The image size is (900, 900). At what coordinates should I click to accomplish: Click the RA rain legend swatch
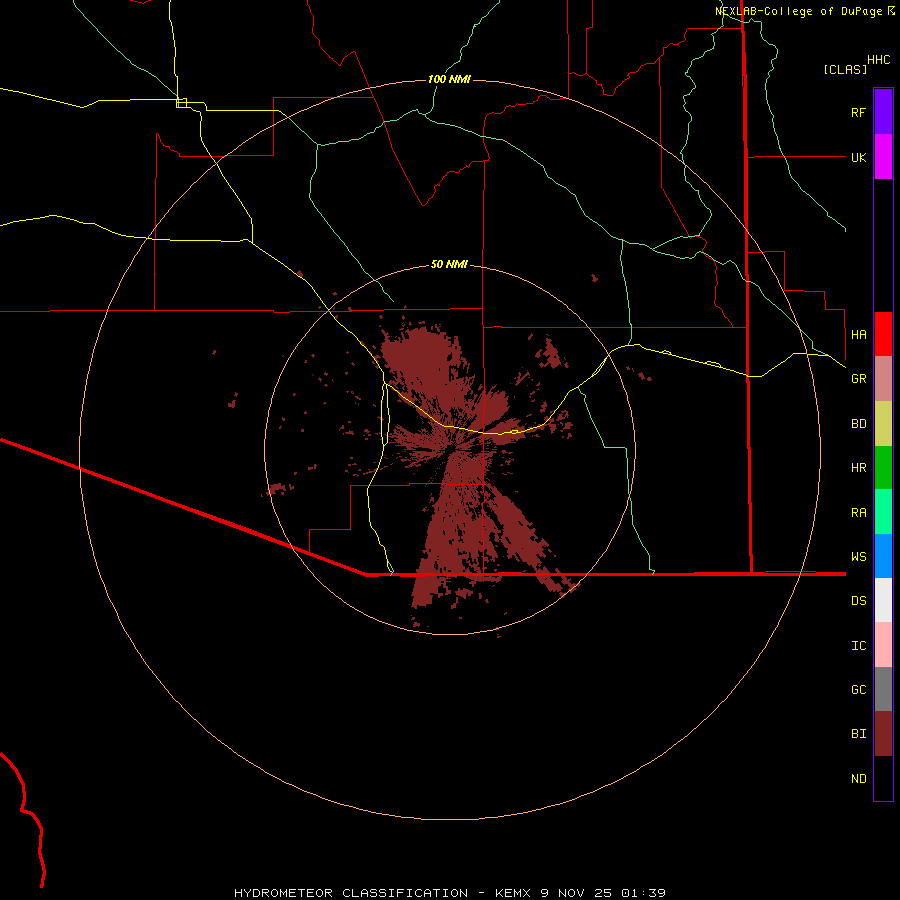click(883, 512)
